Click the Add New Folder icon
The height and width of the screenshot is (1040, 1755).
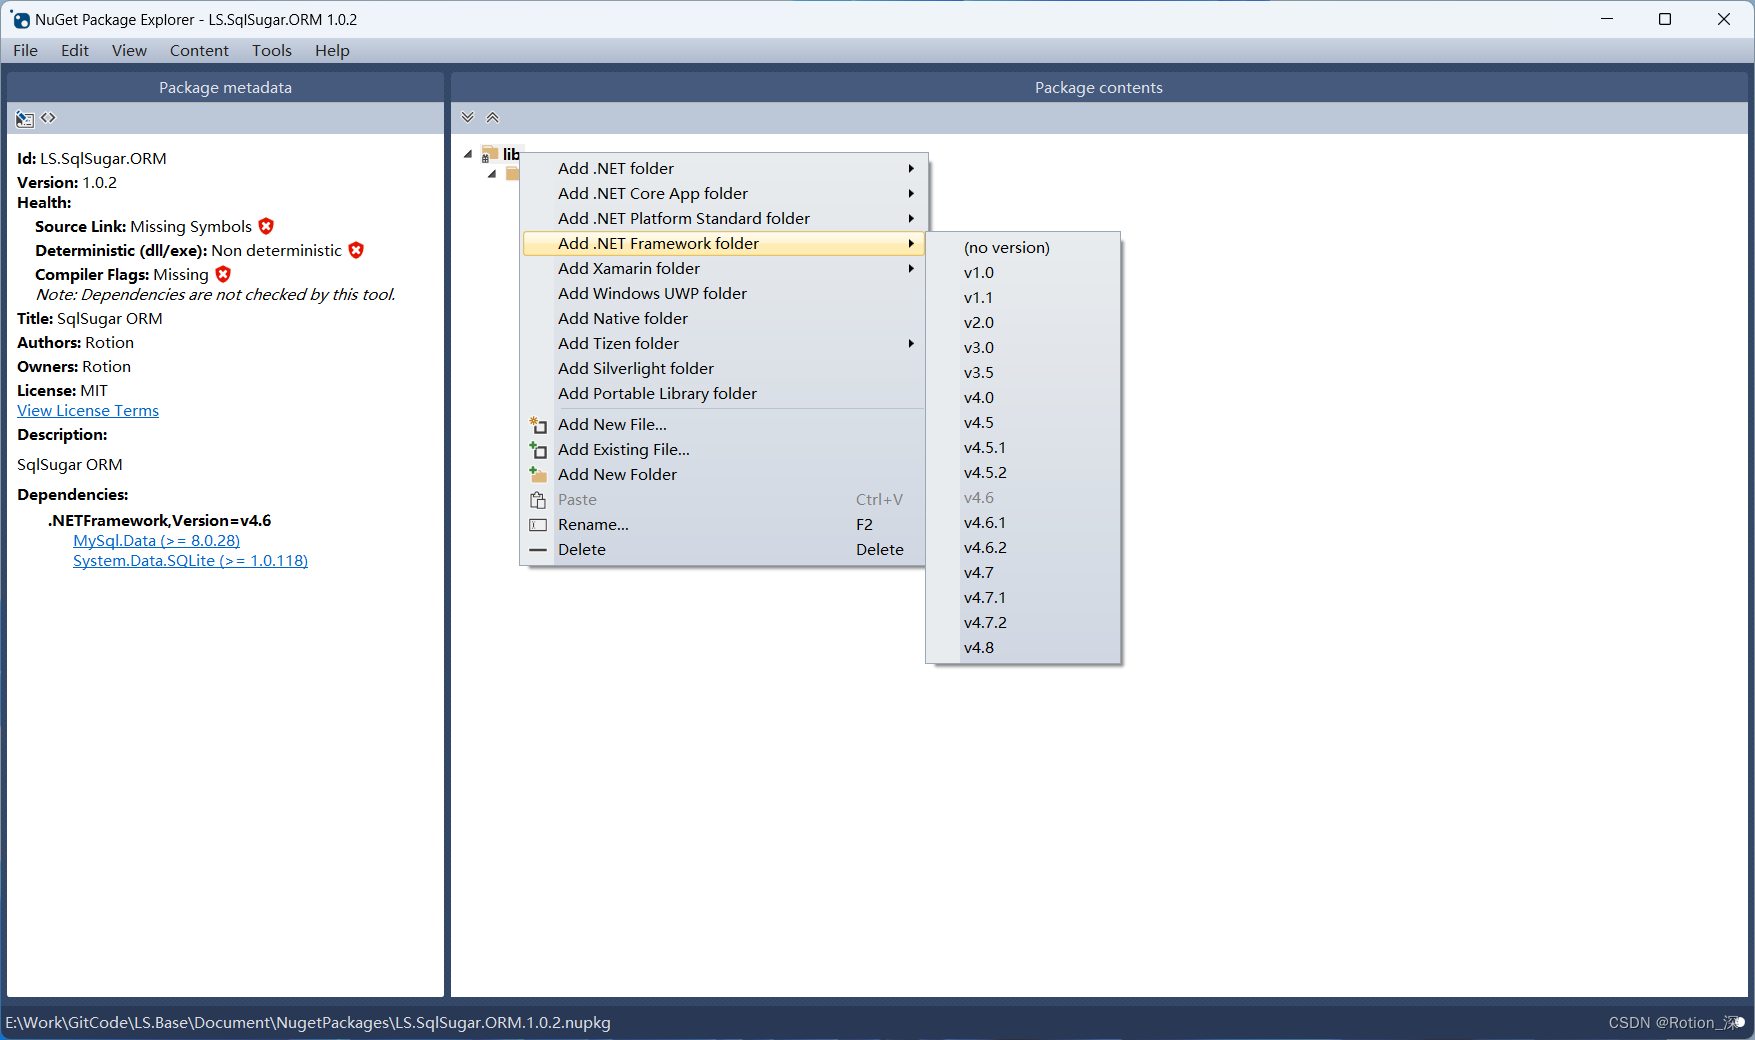pyautogui.click(x=538, y=474)
